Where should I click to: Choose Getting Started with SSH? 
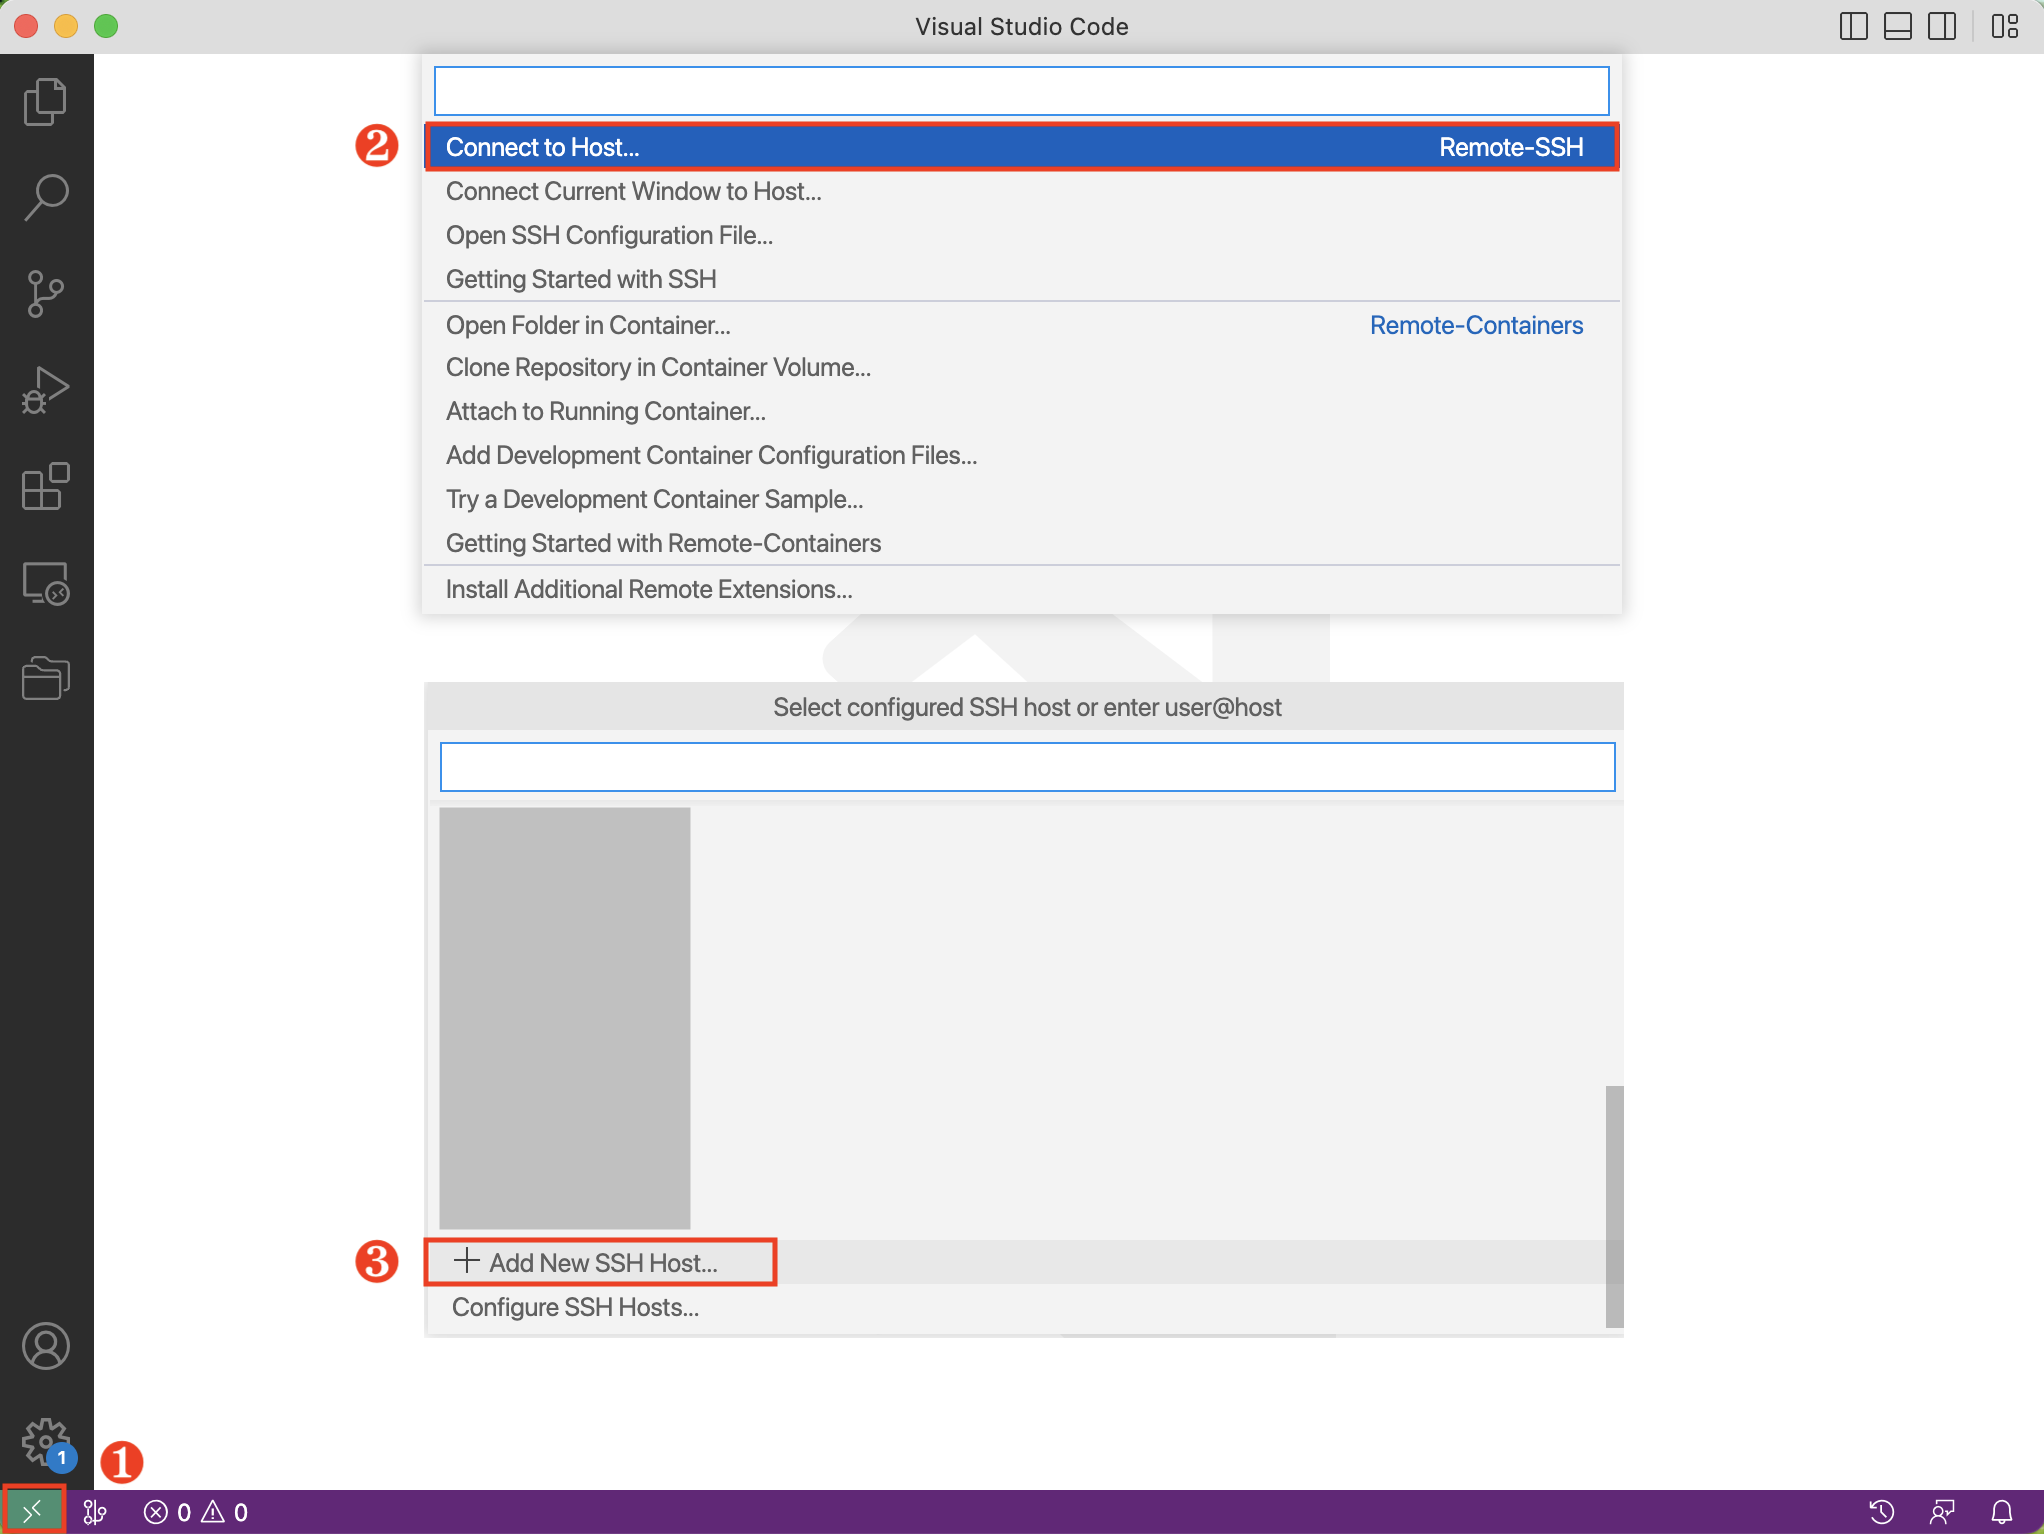tap(1022, 279)
